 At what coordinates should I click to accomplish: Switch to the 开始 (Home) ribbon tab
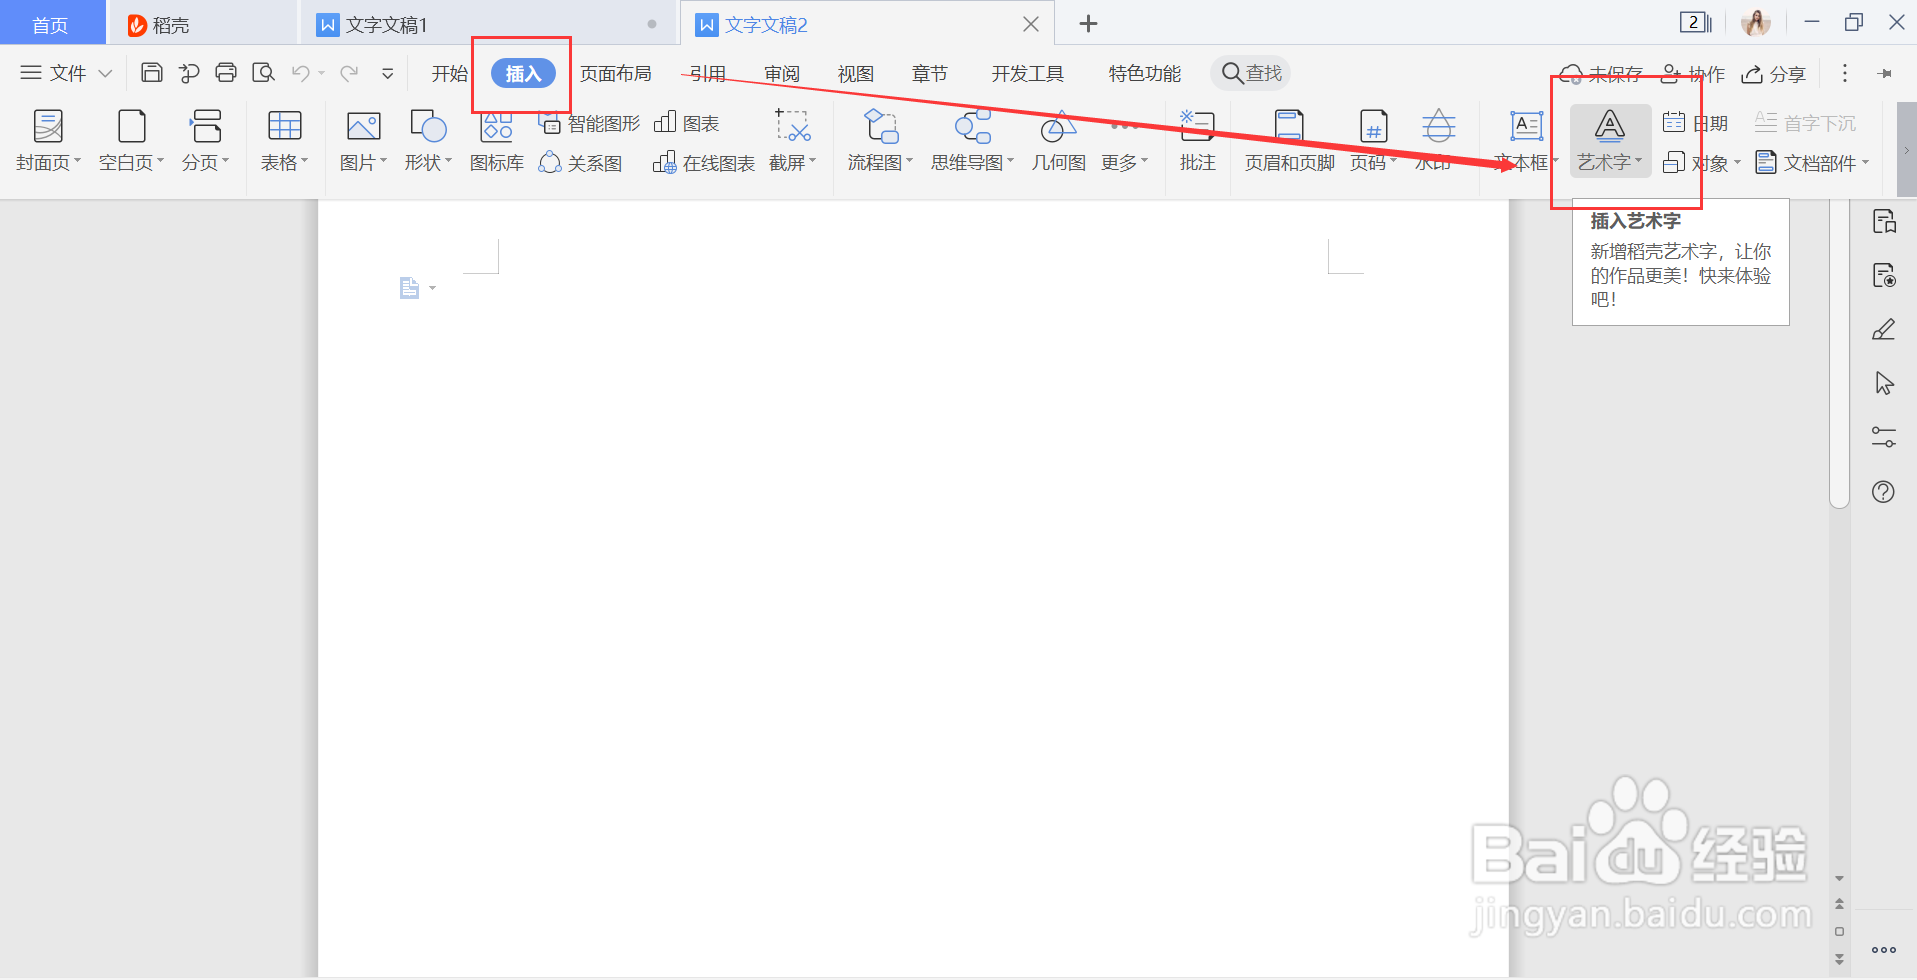pos(448,72)
